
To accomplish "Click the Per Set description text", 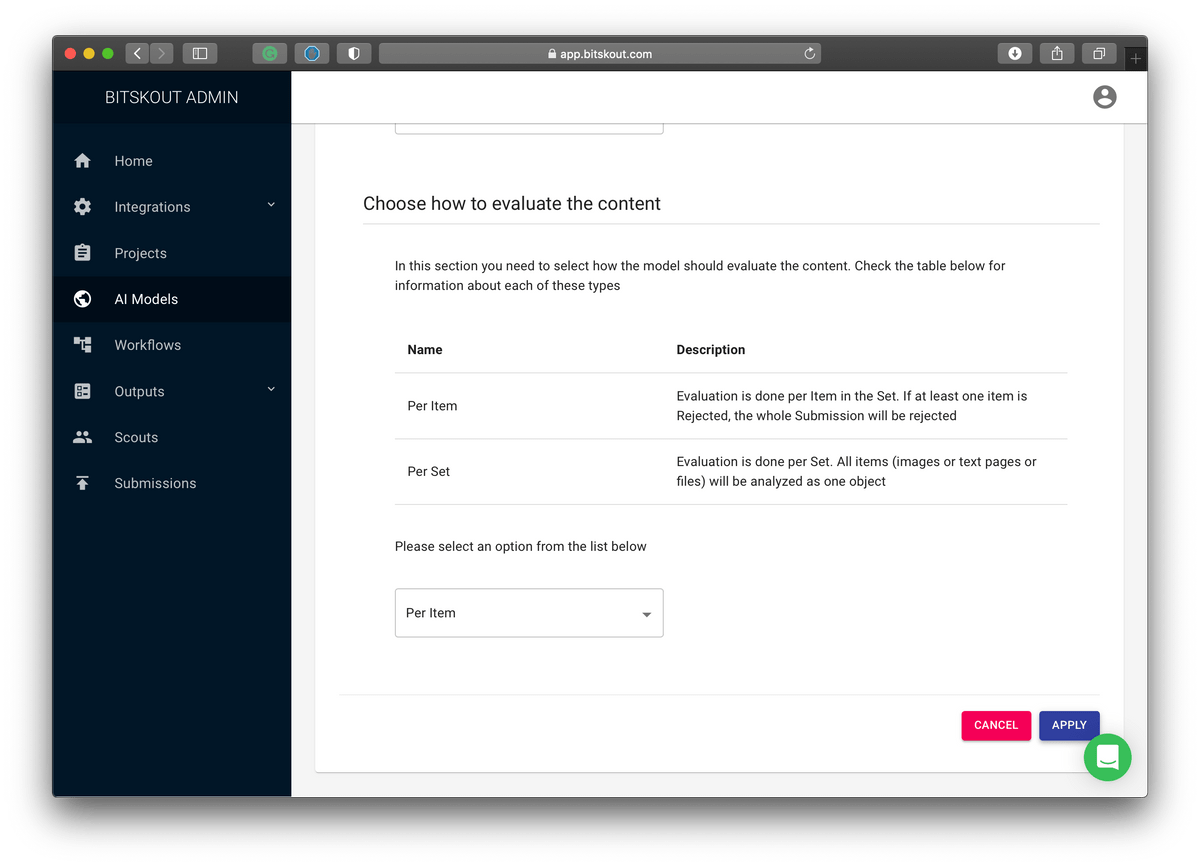I will pos(856,471).
